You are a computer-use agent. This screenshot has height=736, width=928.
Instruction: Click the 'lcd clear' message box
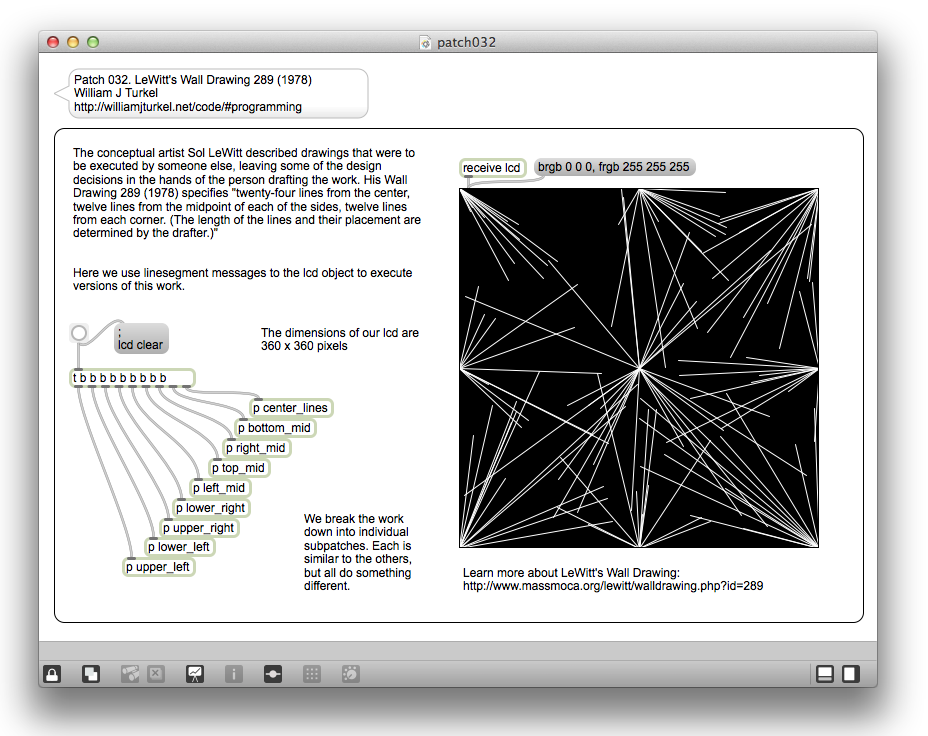point(141,339)
